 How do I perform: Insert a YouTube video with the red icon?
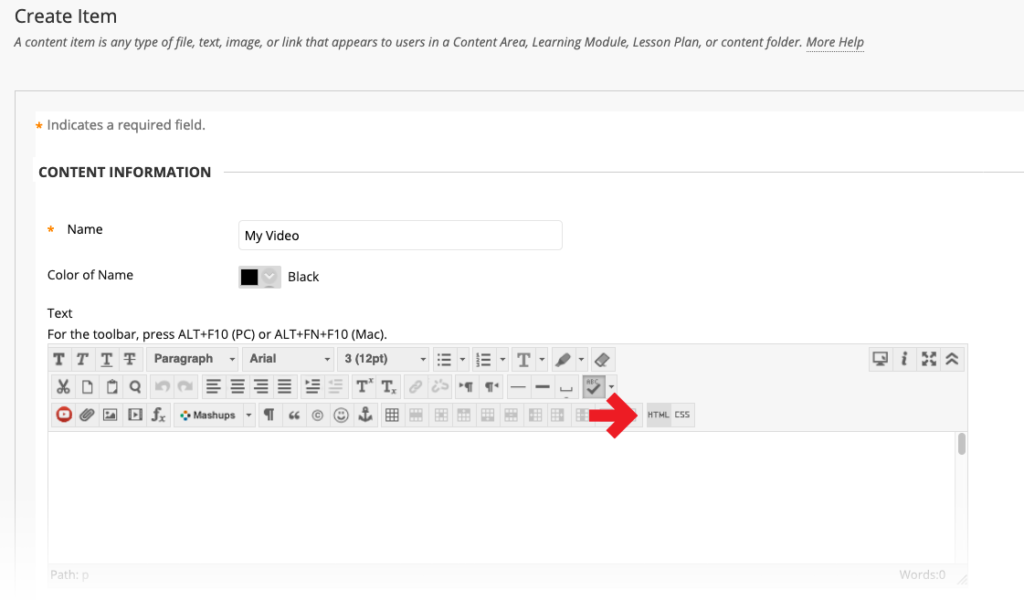pos(64,415)
